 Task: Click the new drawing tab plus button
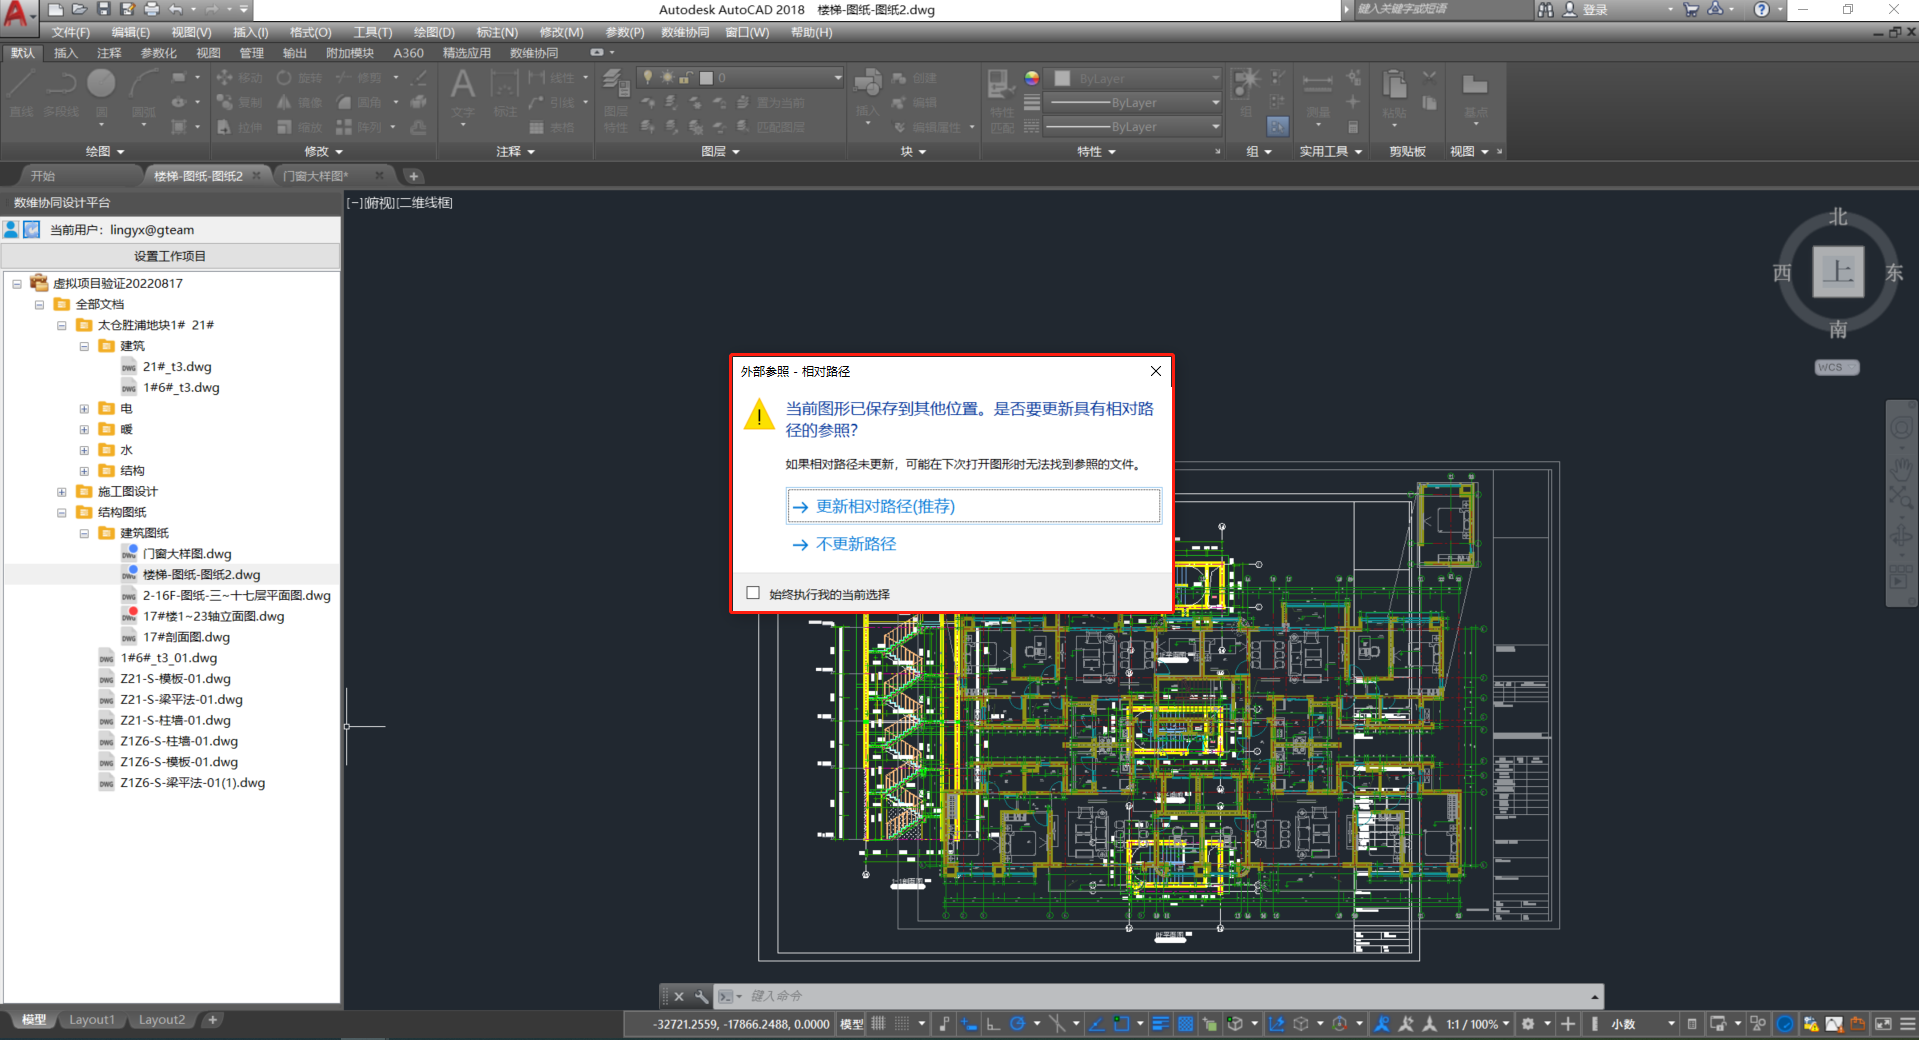click(x=413, y=176)
